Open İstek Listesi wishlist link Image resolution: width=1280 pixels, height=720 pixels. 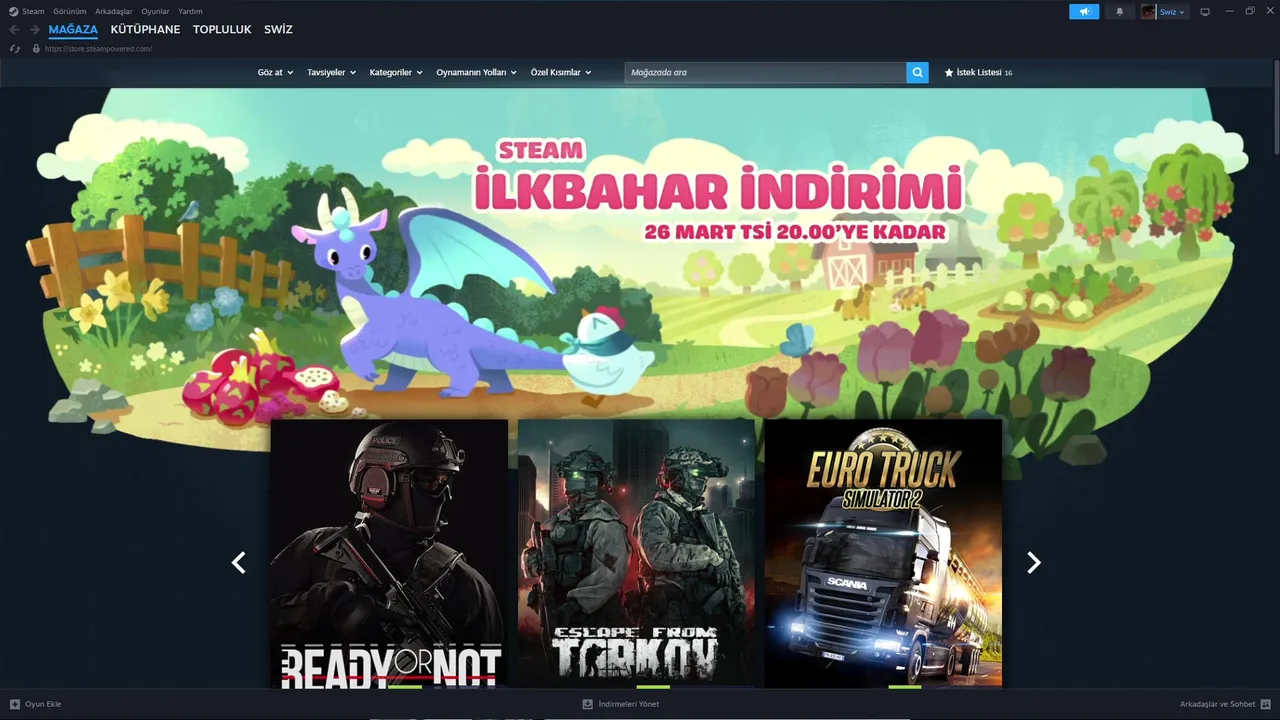click(x=978, y=72)
